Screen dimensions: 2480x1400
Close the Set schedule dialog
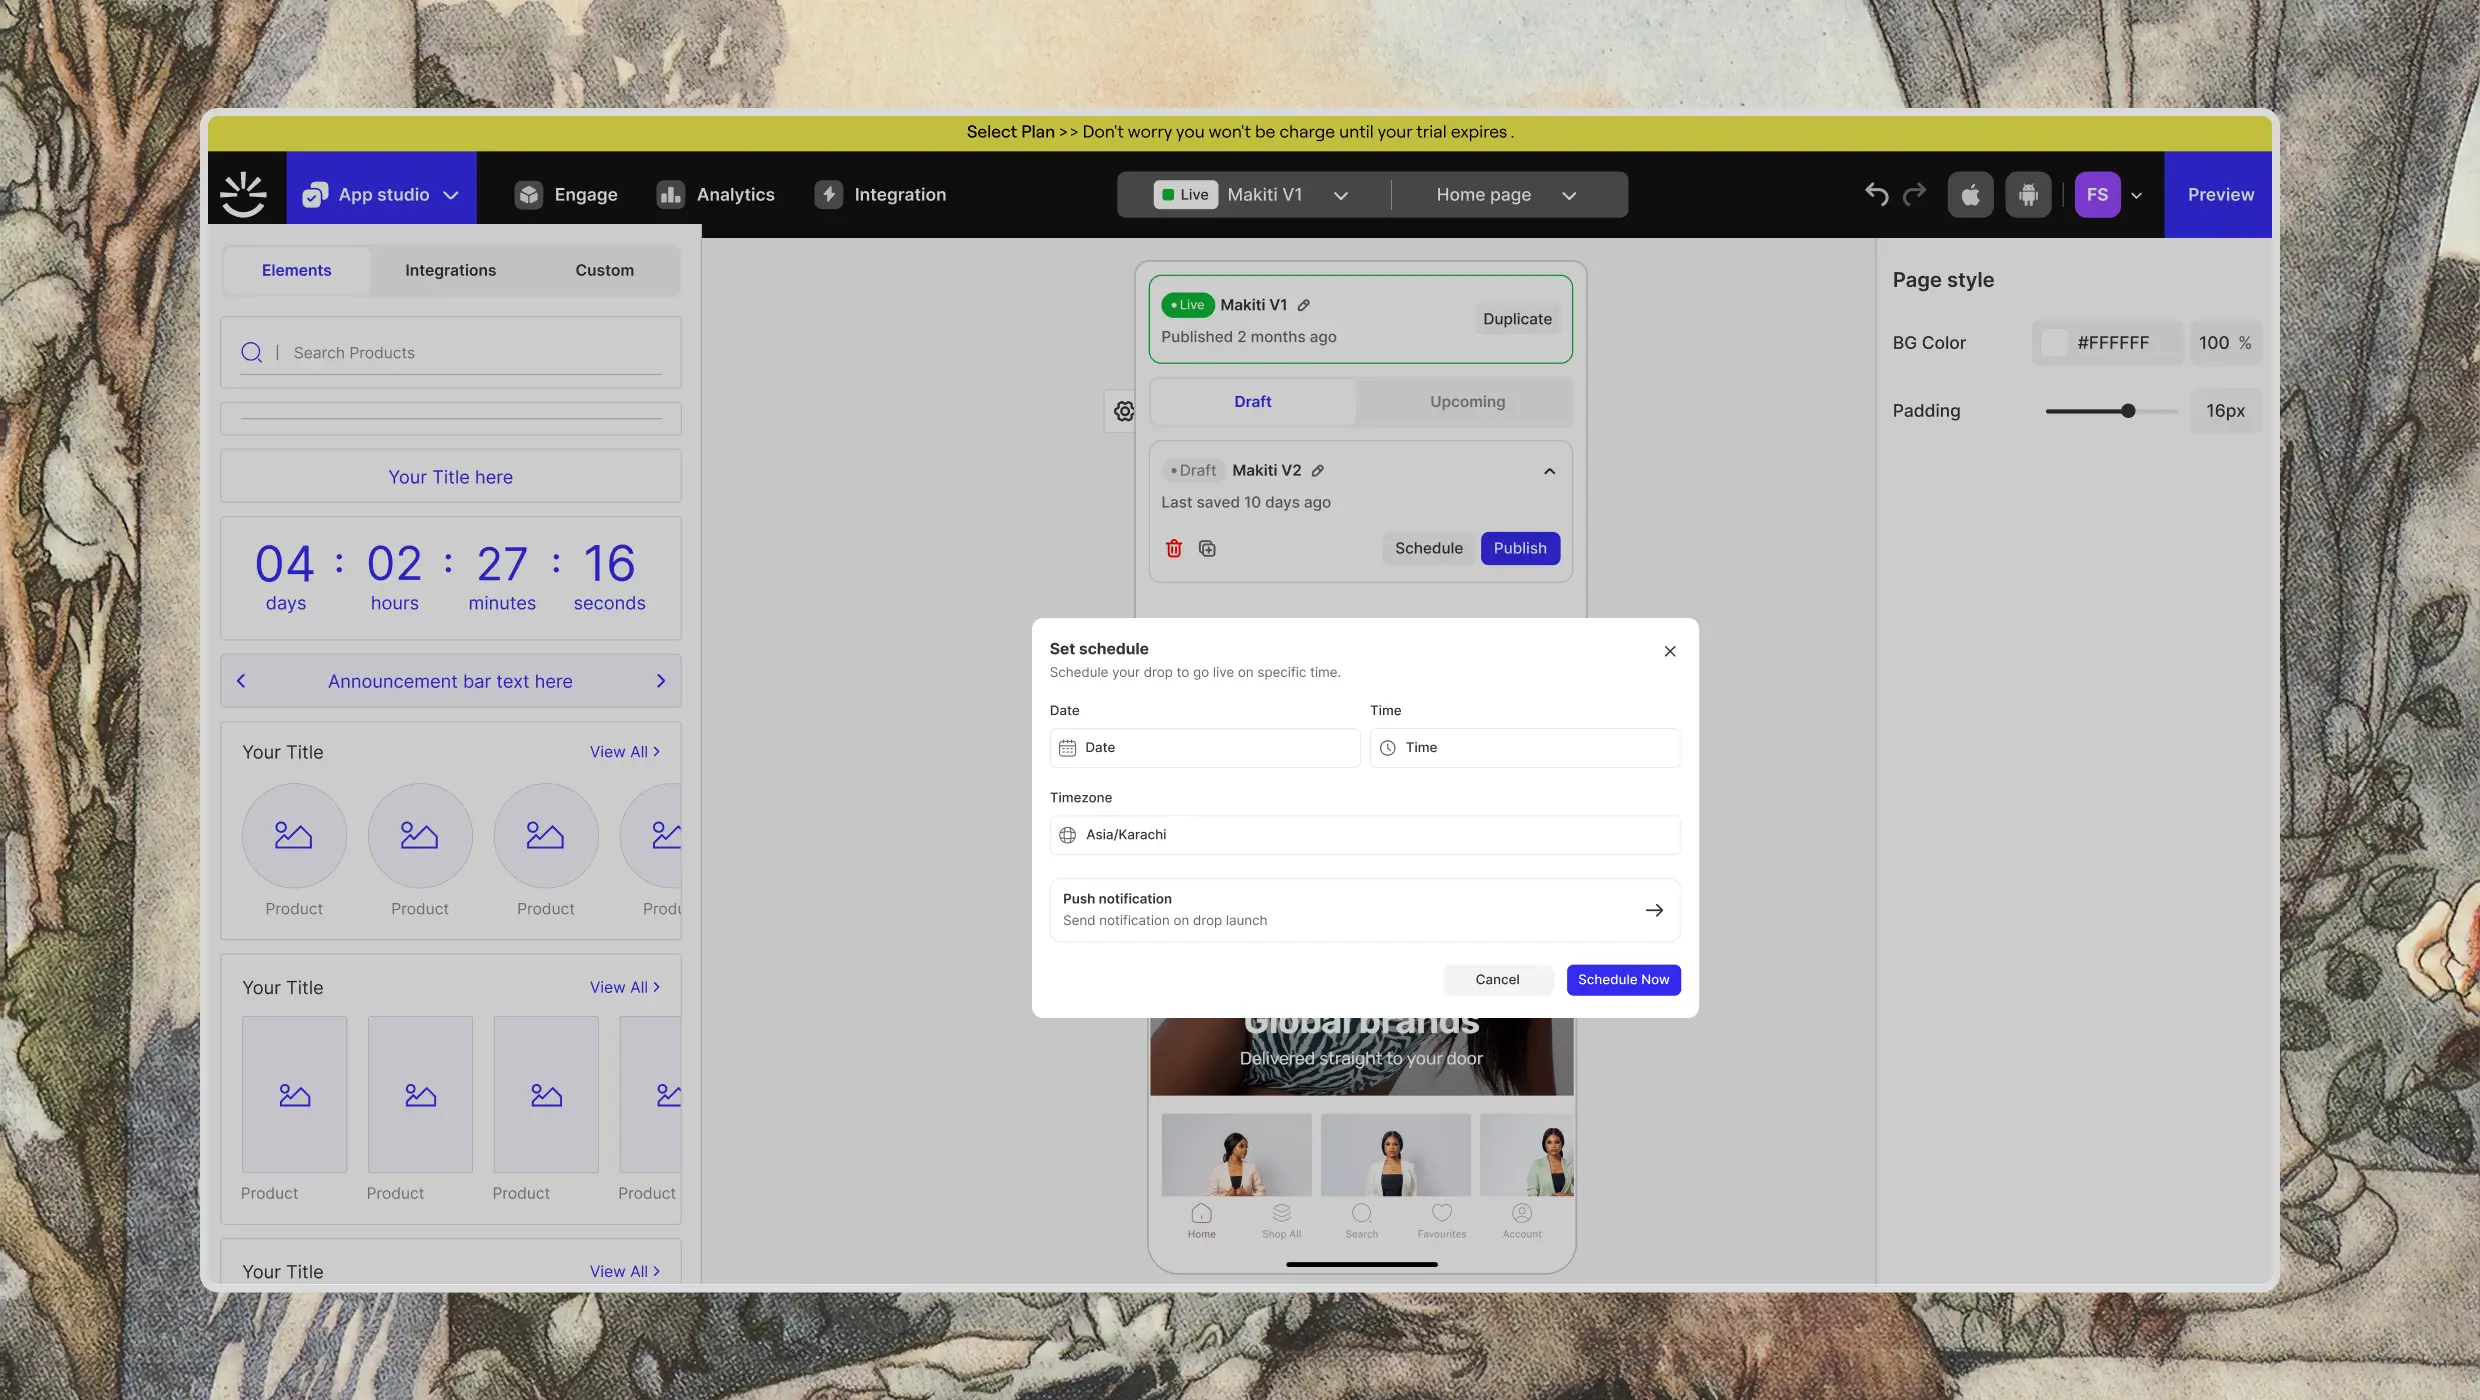(x=1669, y=651)
